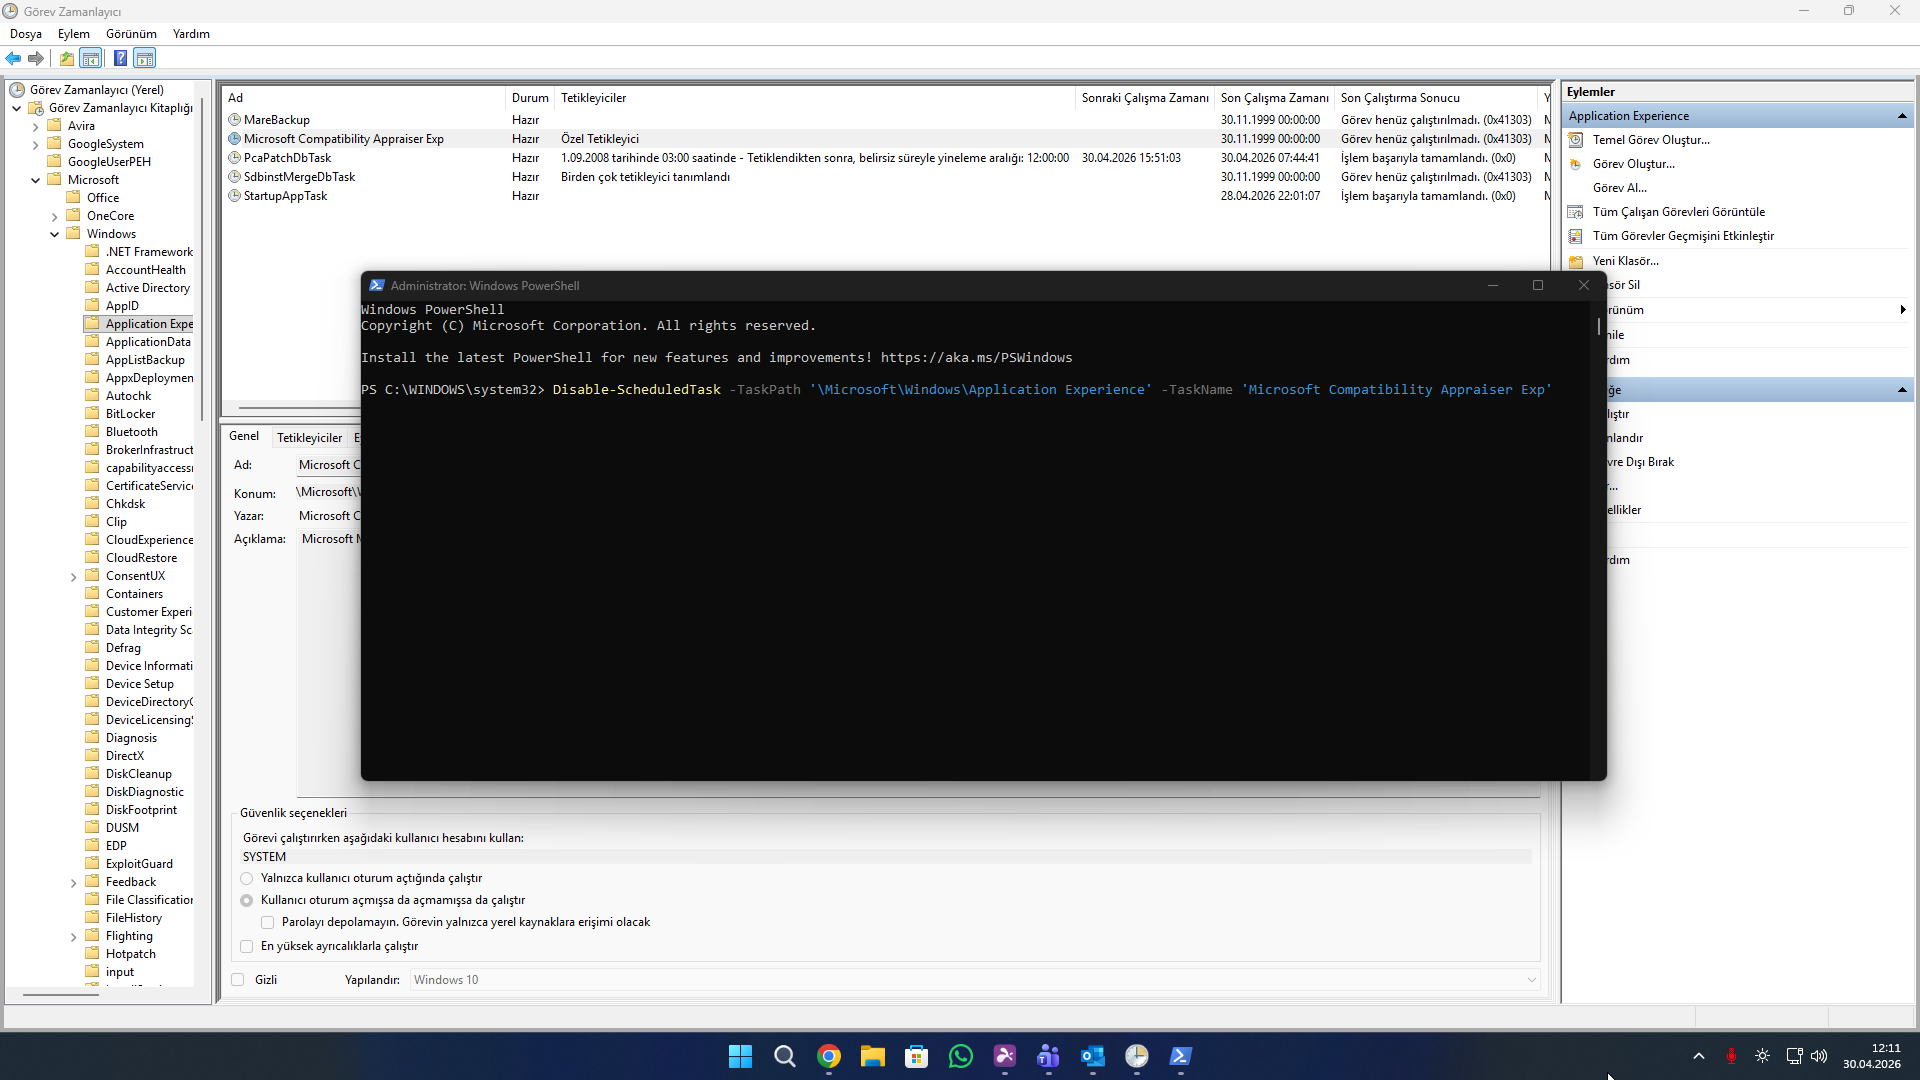Go up one level via folder-arrow icon
1920x1080 pixels.
(66, 58)
